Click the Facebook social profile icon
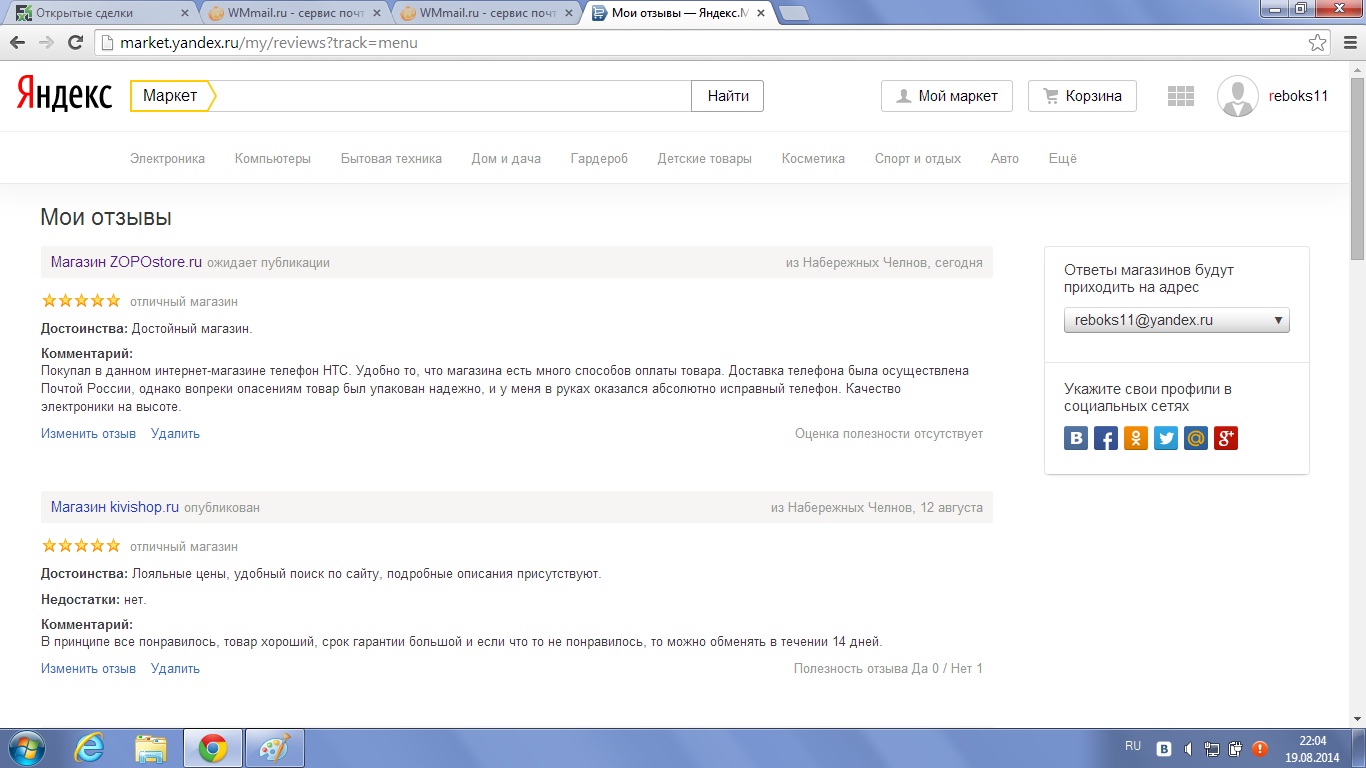Screen dimensions: 1366x768 tap(1106, 438)
